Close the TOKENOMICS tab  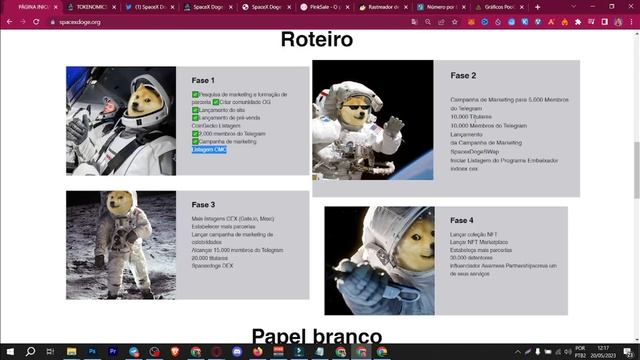click(114, 7)
